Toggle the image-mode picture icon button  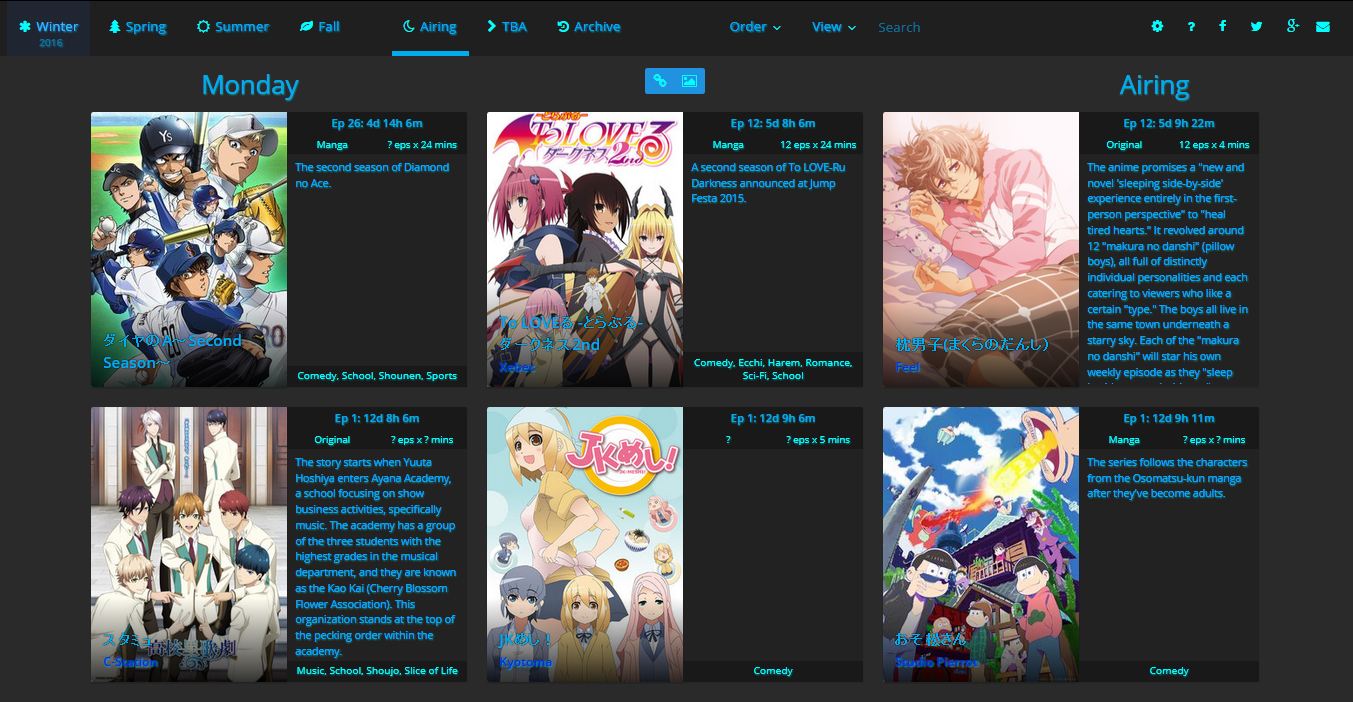[690, 81]
